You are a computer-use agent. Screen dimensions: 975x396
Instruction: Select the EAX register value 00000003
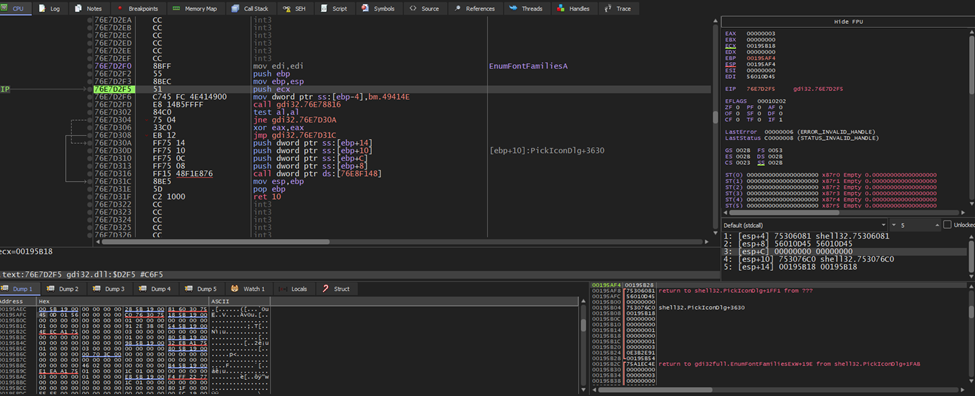click(x=760, y=33)
